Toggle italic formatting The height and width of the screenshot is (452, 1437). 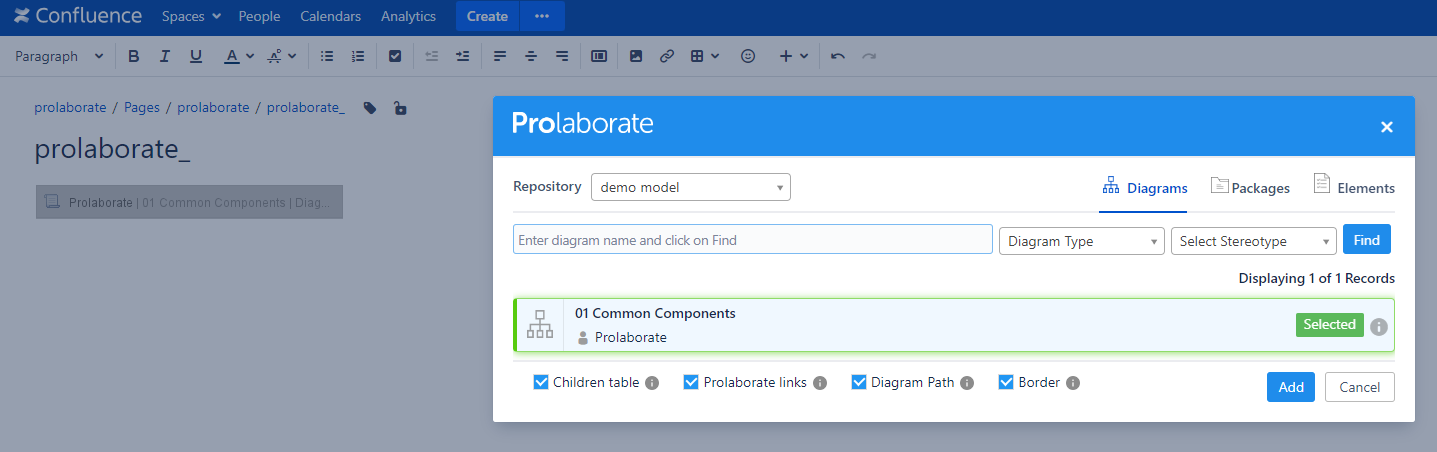tap(164, 56)
